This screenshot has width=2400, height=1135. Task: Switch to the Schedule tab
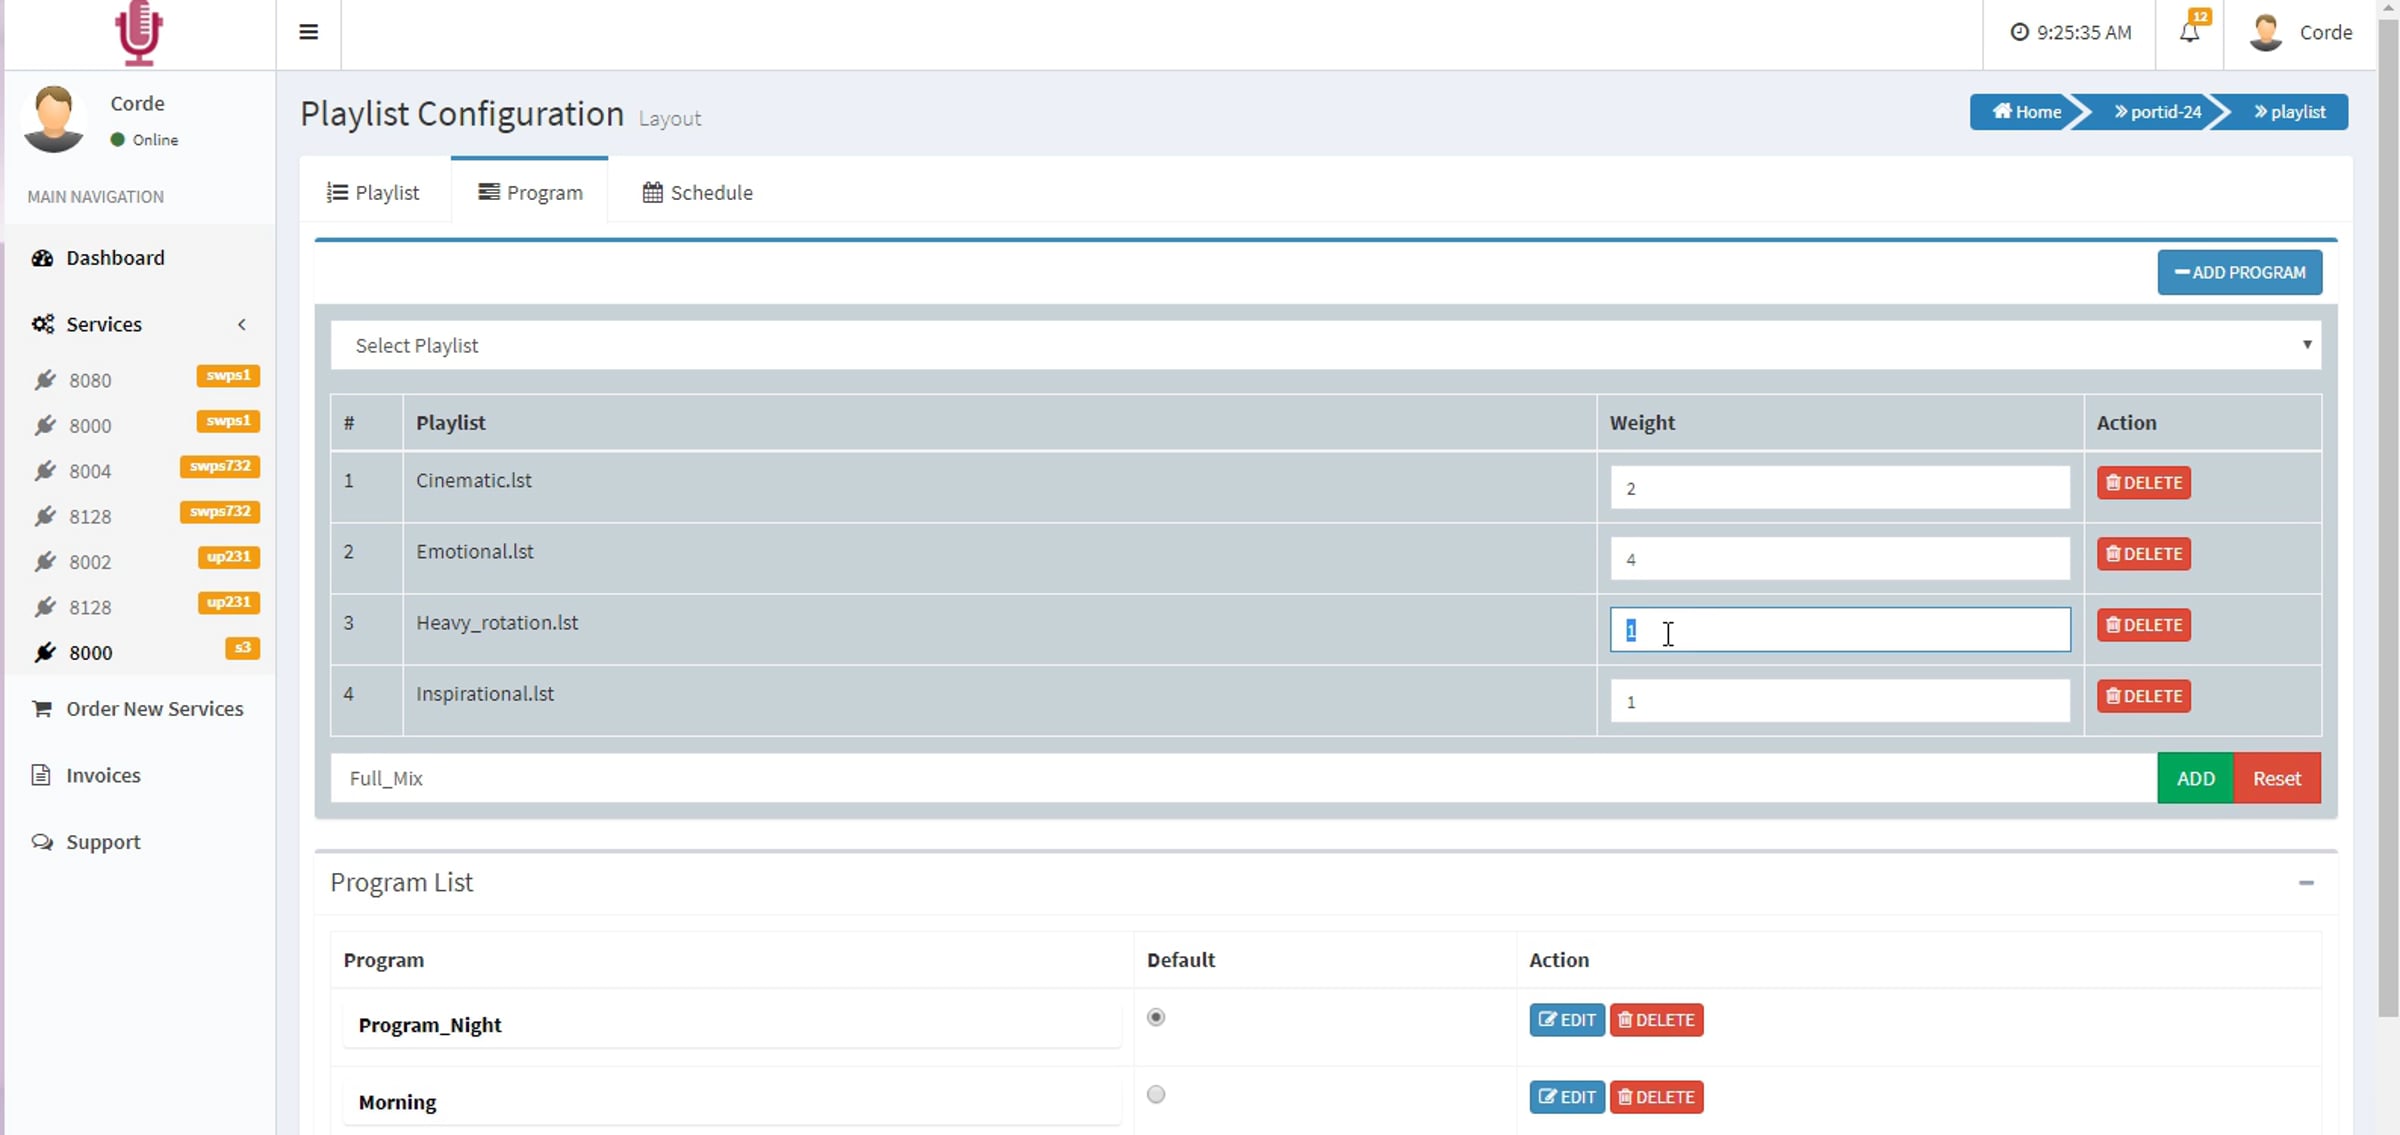(697, 192)
